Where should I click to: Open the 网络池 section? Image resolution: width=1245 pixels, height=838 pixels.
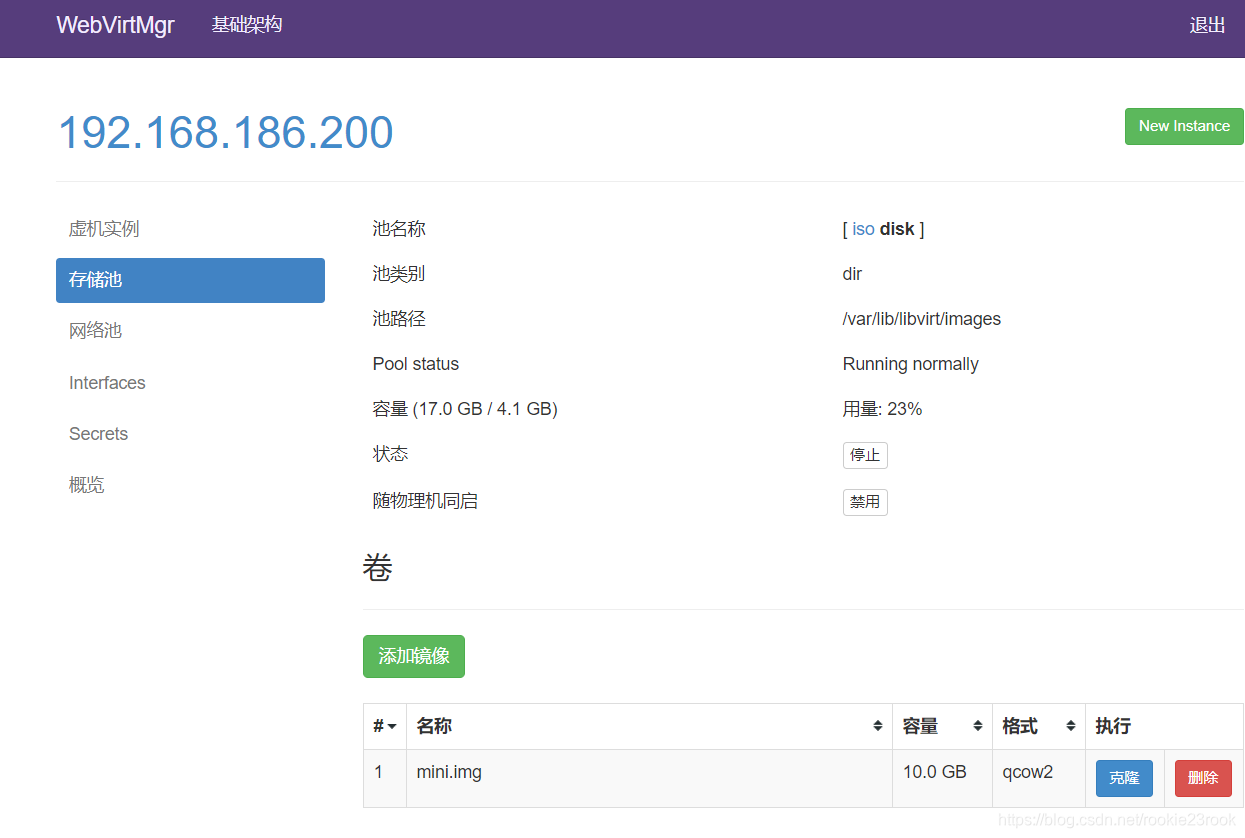[x=95, y=330]
